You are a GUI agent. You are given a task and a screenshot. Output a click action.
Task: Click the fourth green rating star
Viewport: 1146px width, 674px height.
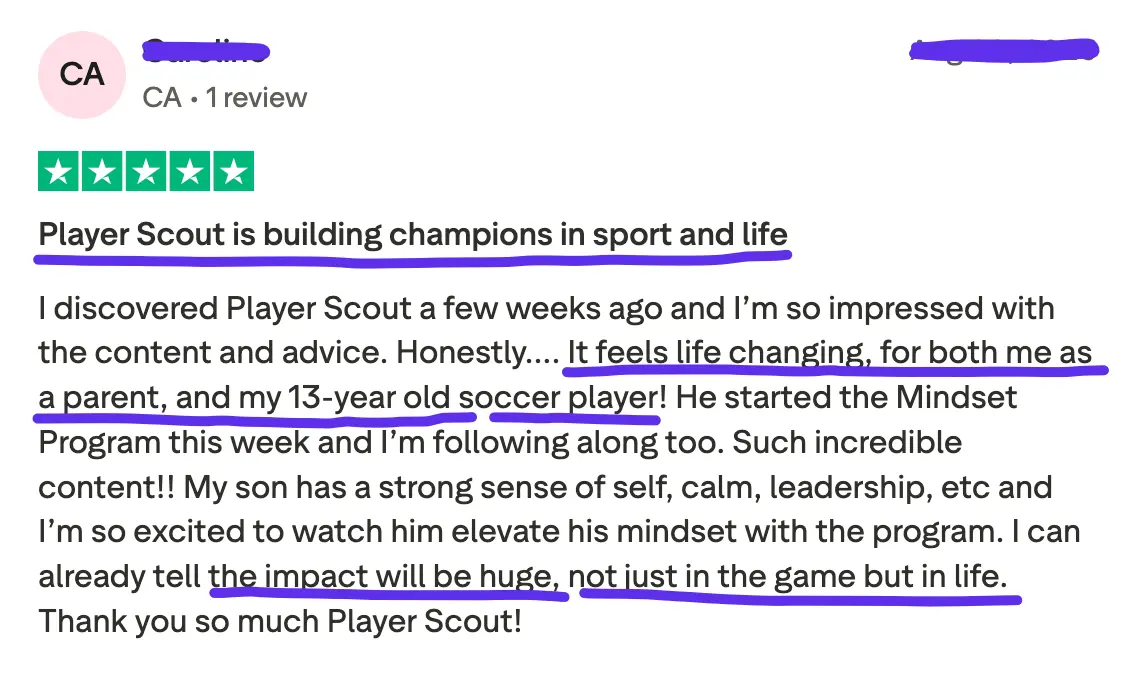189,171
